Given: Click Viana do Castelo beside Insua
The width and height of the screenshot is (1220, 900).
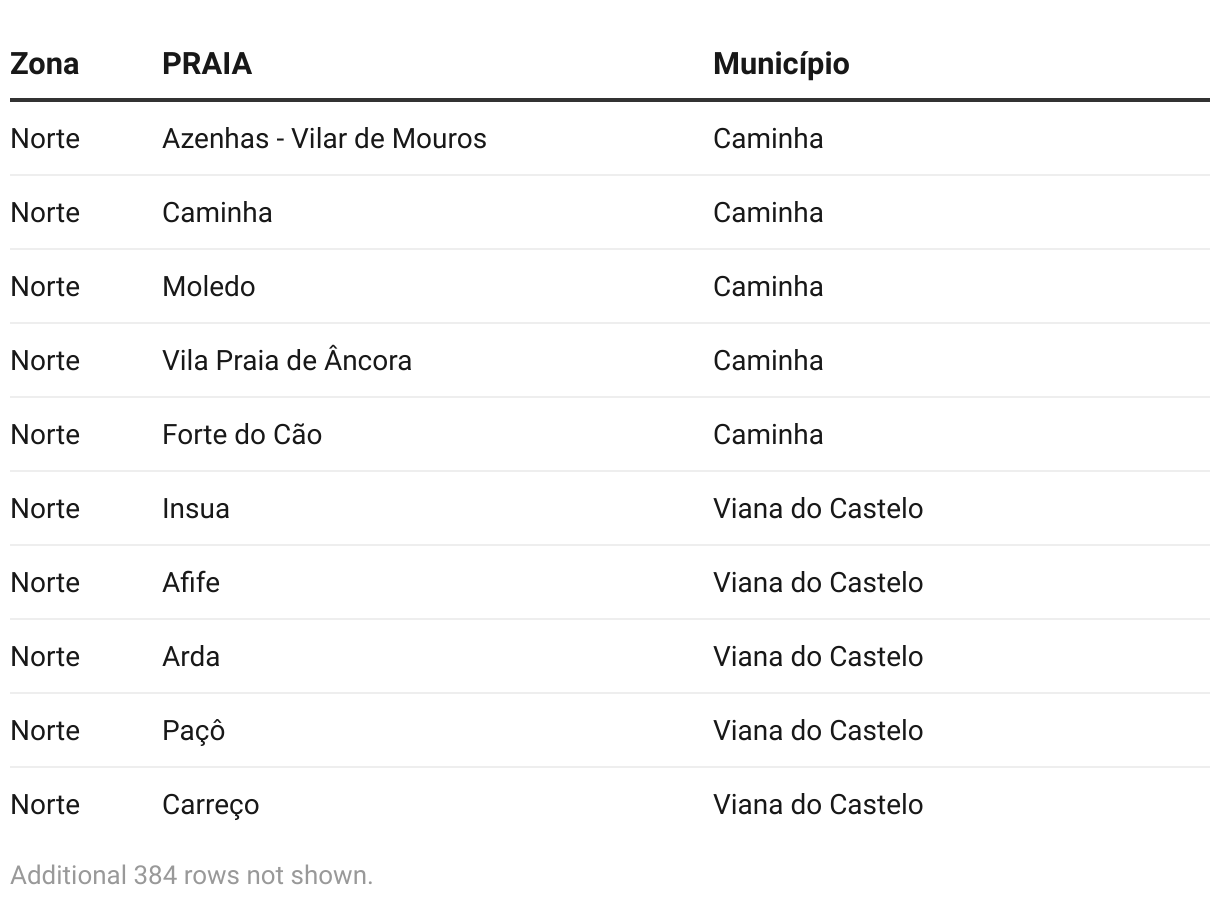Looking at the screenshot, I should coord(818,508).
